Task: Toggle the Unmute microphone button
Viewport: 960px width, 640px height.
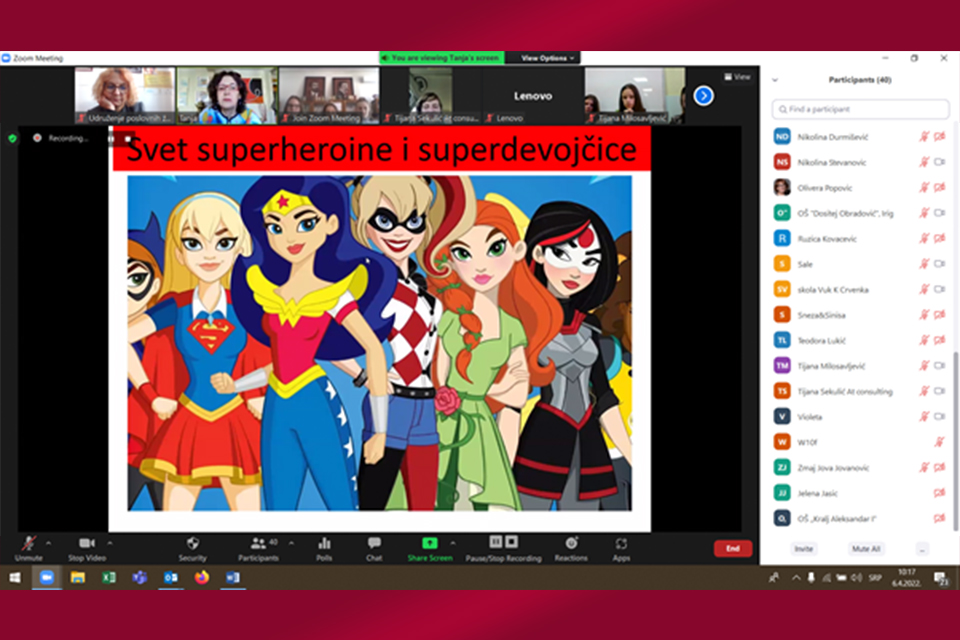Action: (x=29, y=543)
